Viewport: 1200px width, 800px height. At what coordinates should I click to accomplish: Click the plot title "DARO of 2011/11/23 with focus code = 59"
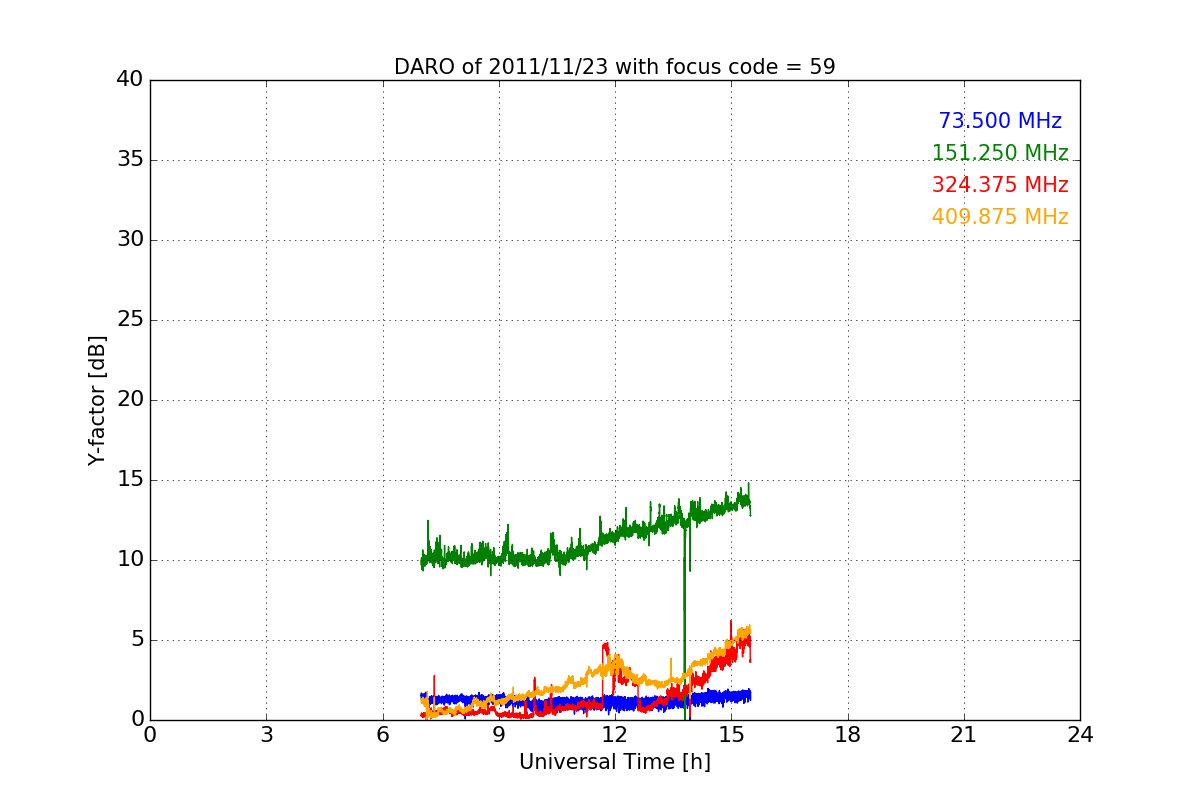(x=614, y=67)
